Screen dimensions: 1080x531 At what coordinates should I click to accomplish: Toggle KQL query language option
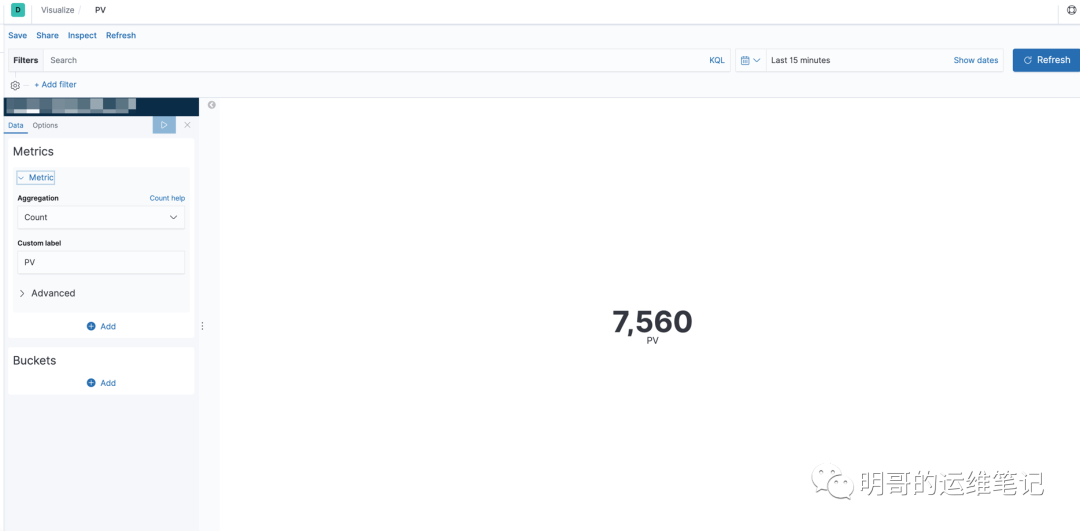click(x=716, y=60)
